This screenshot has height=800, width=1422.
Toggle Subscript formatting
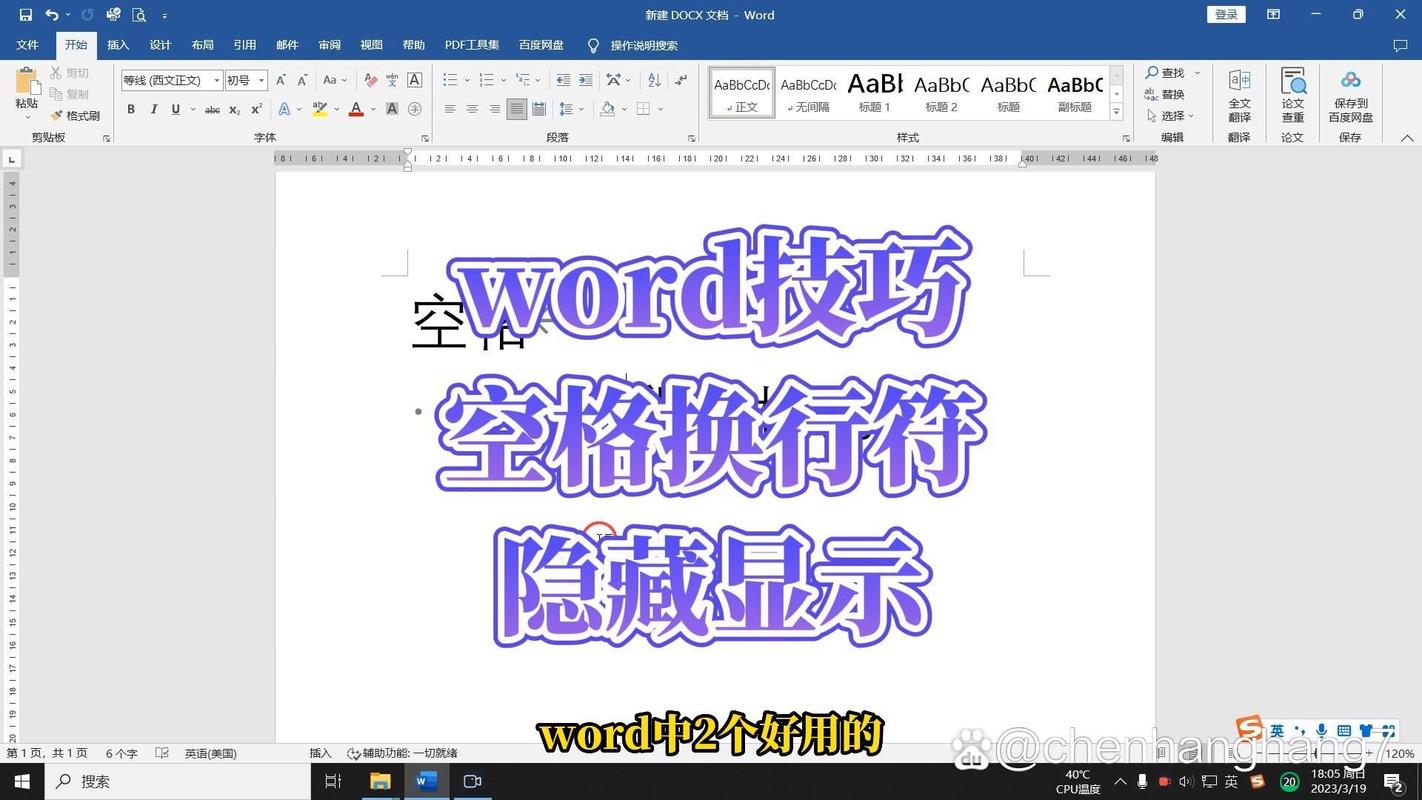tap(234, 109)
